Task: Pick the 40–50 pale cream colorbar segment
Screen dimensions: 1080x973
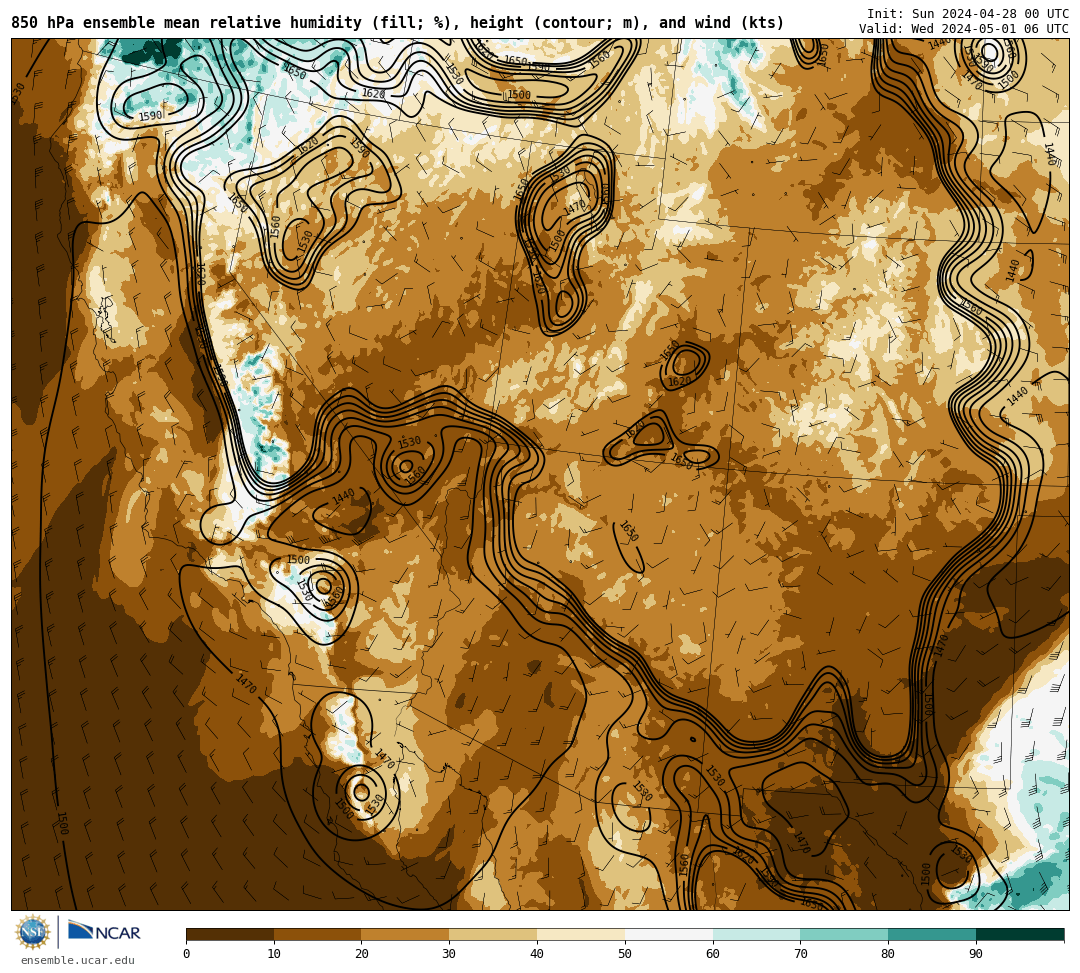Action: pos(581,934)
